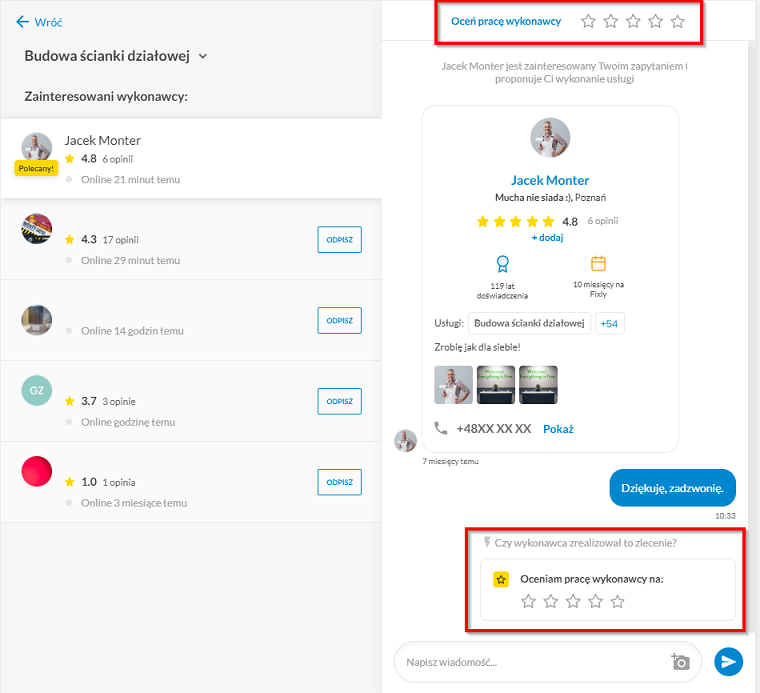Open the GZ contractor avatar
The image size is (760, 693).
[x=36, y=391]
